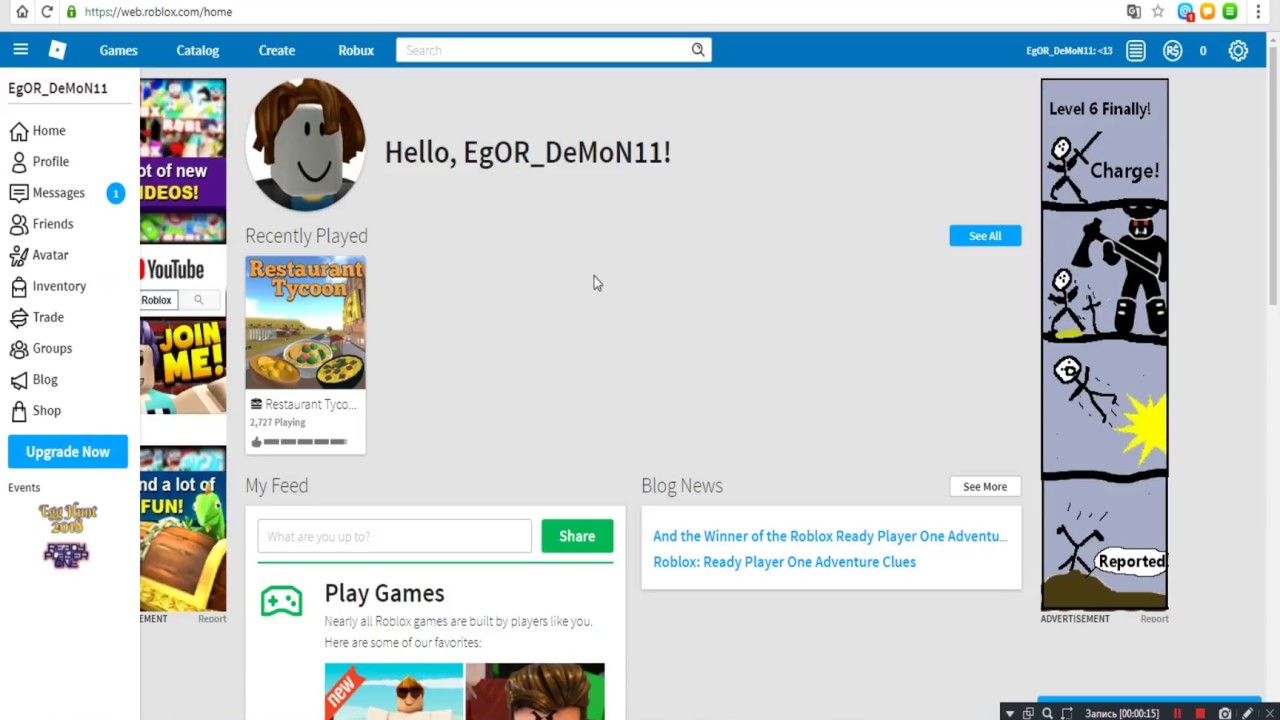Click the Home sidebar icon
Image resolution: width=1280 pixels, height=720 pixels.
[19, 131]
